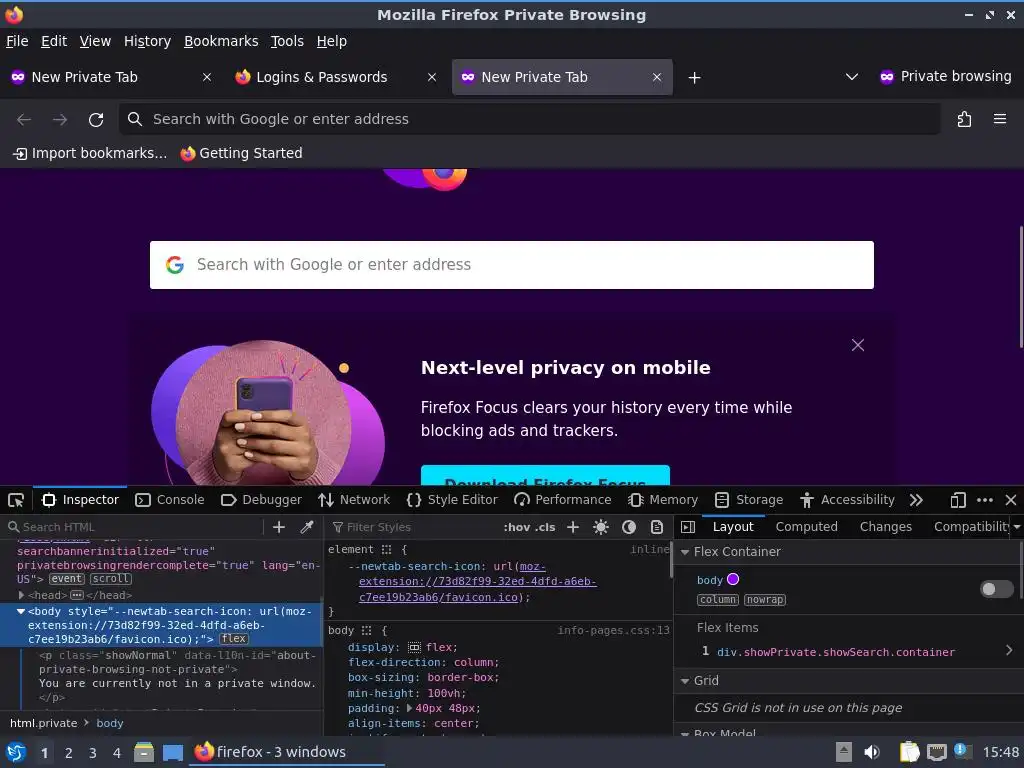The image size is (1024, 768).
Task: Toggle the body flexbox overlay switch
Action: click(x=997, y=589)
